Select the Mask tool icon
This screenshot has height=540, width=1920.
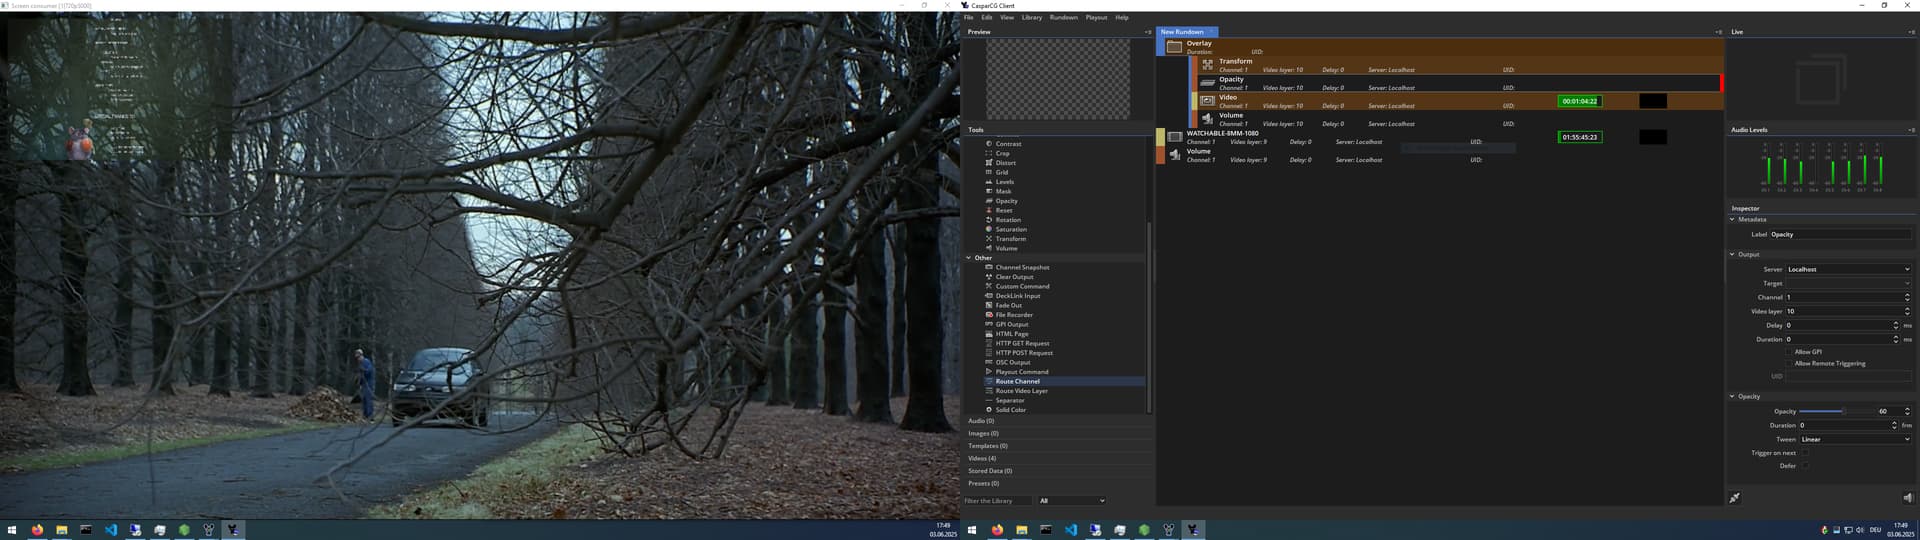[x=989, y=191]
